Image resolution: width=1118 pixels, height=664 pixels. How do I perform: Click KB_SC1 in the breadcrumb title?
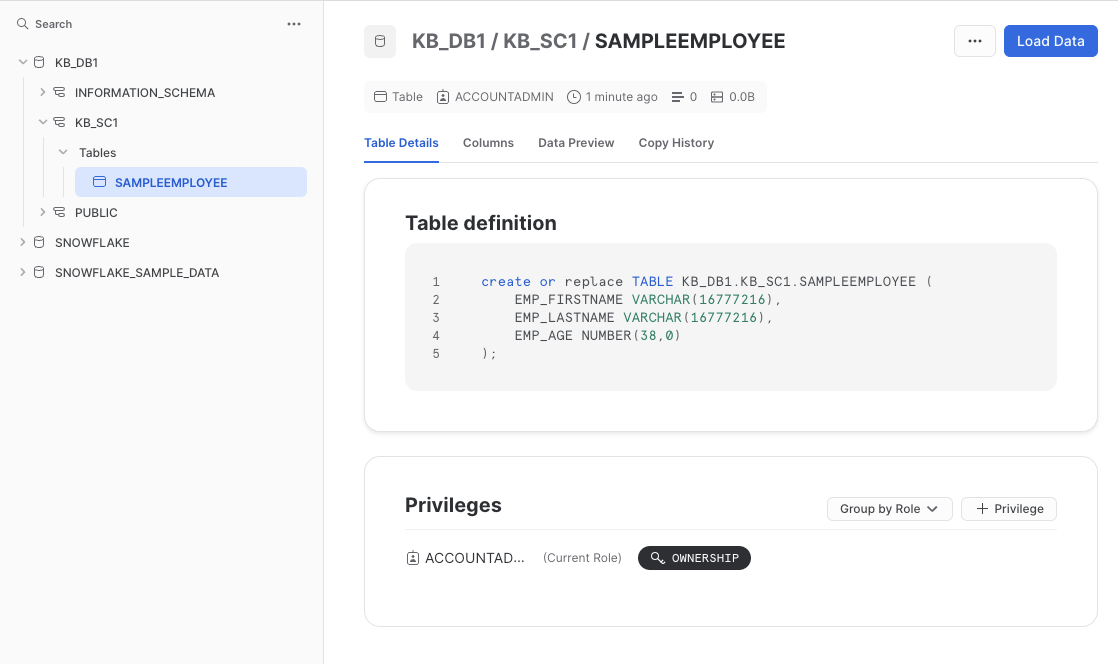click(540, 41)
